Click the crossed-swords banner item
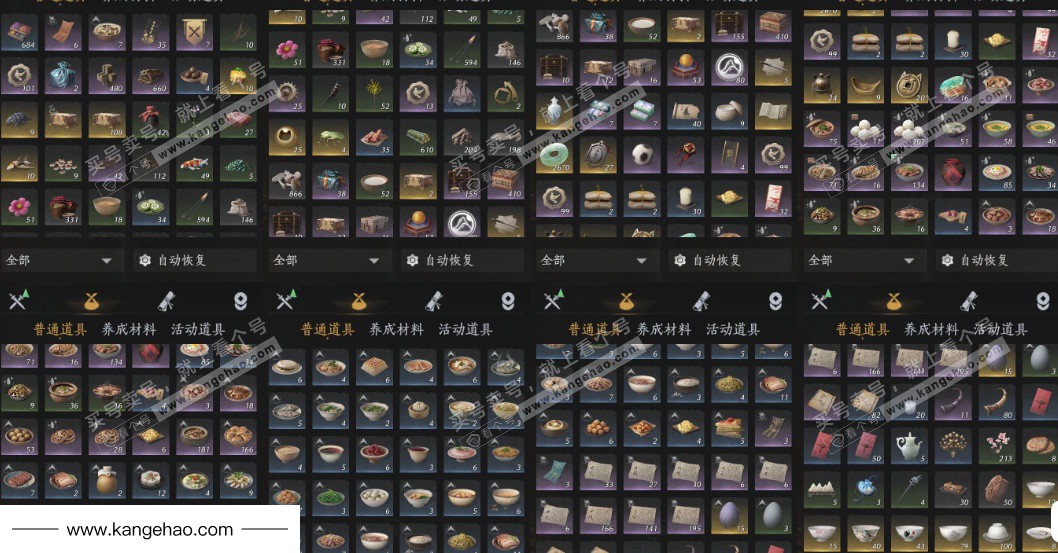The width and height of the screenshot is (1058, 553). click(x=194, y=32)
